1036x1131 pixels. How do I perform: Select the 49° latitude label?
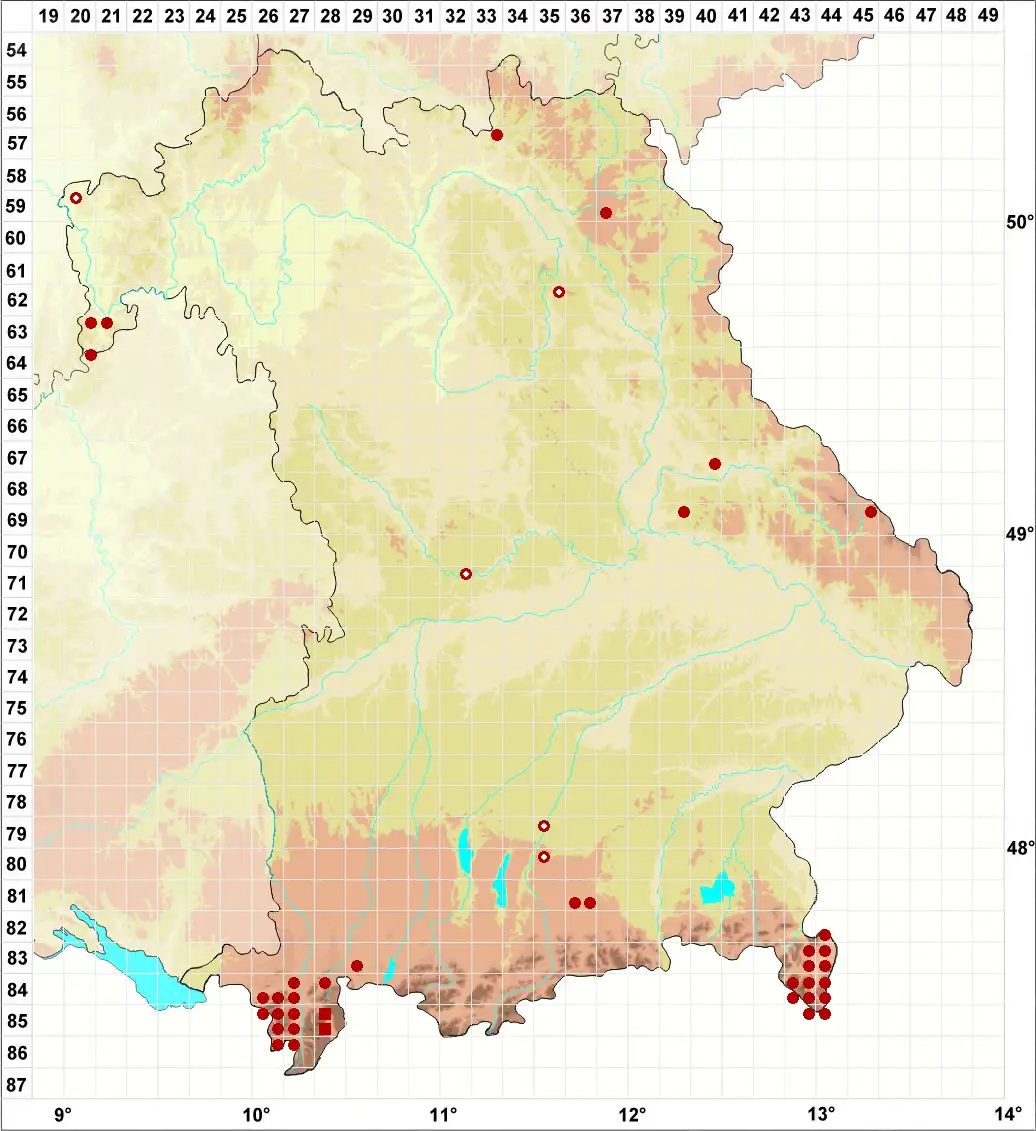(1020, 534)
